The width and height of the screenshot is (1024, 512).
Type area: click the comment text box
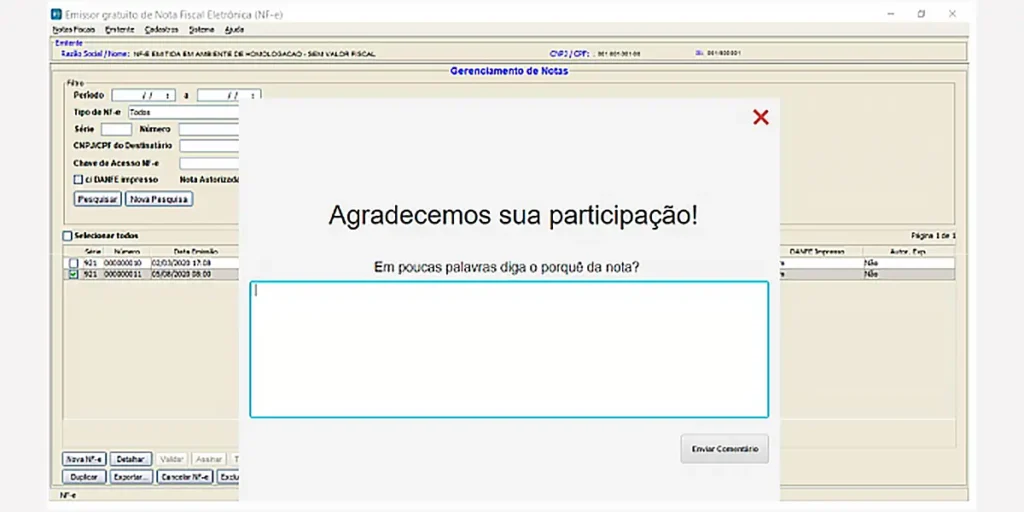point(508,348)
